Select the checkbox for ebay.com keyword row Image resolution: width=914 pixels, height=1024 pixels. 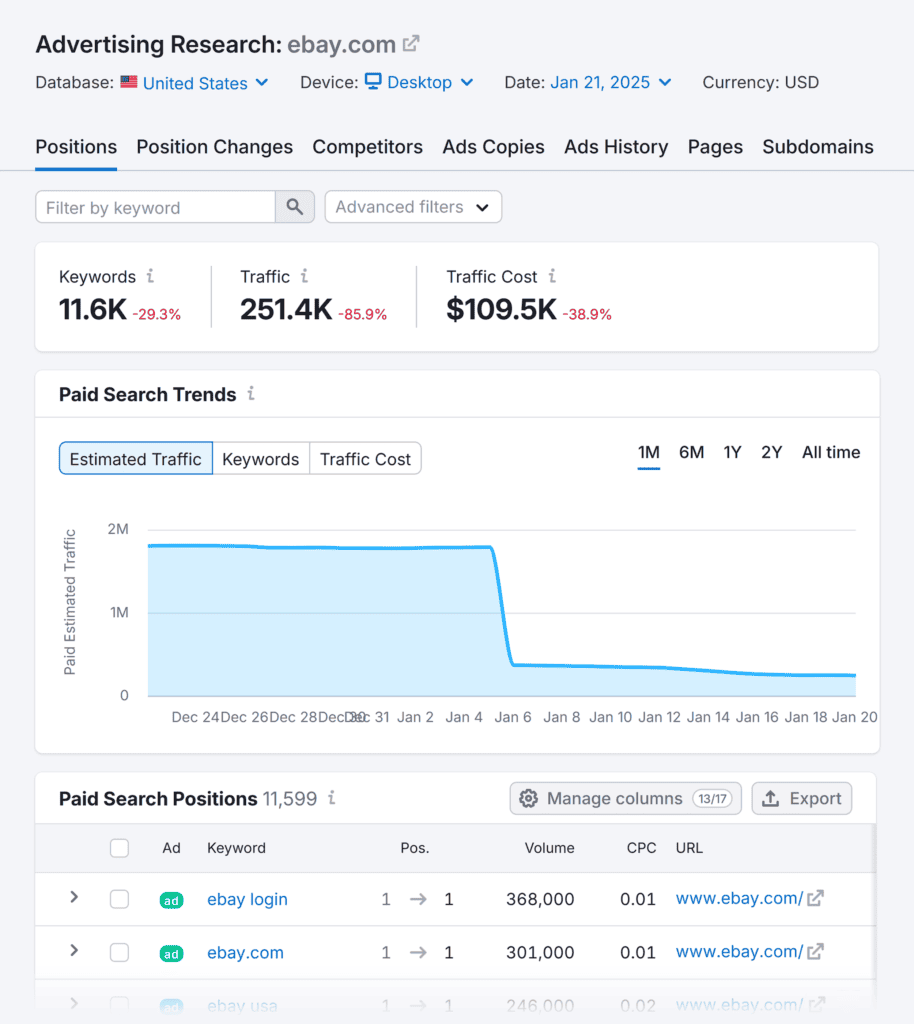(119, 952)
